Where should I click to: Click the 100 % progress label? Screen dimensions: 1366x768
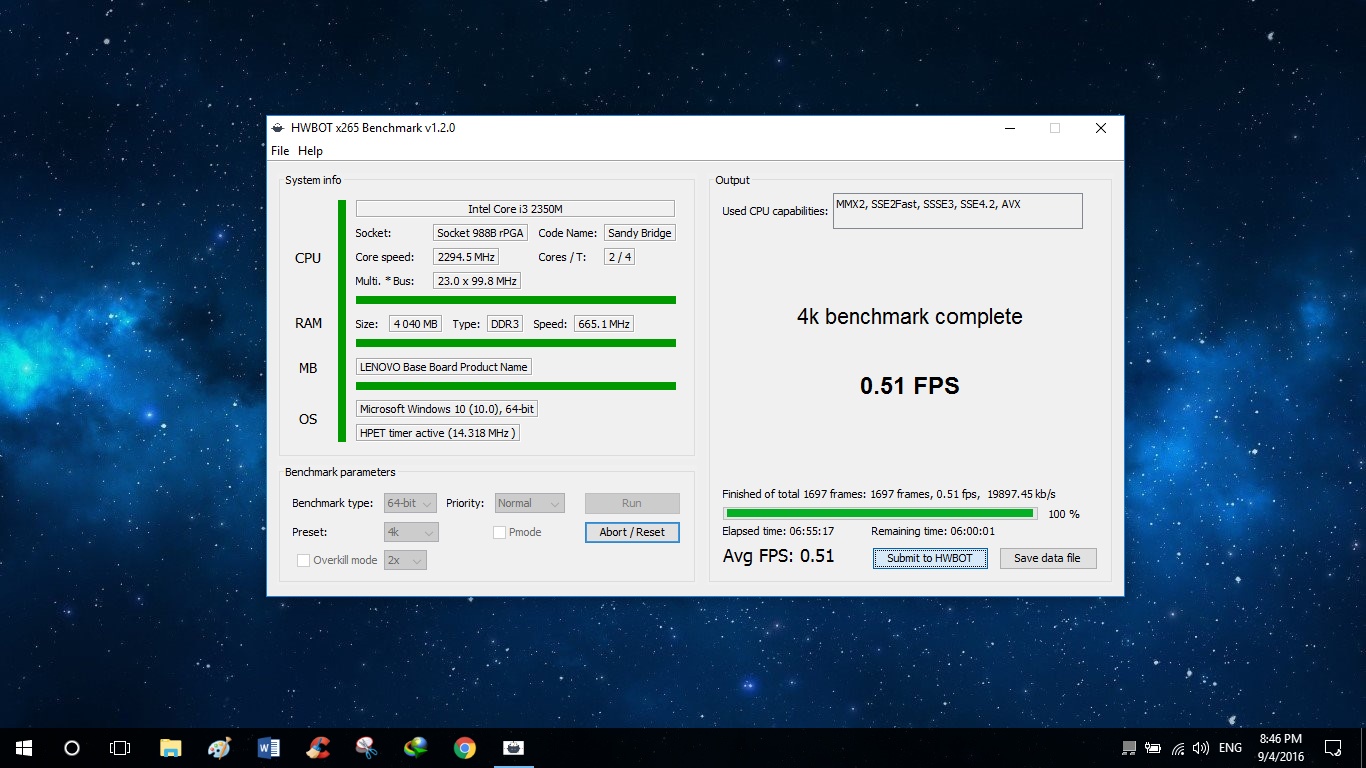click(1064, 514)
